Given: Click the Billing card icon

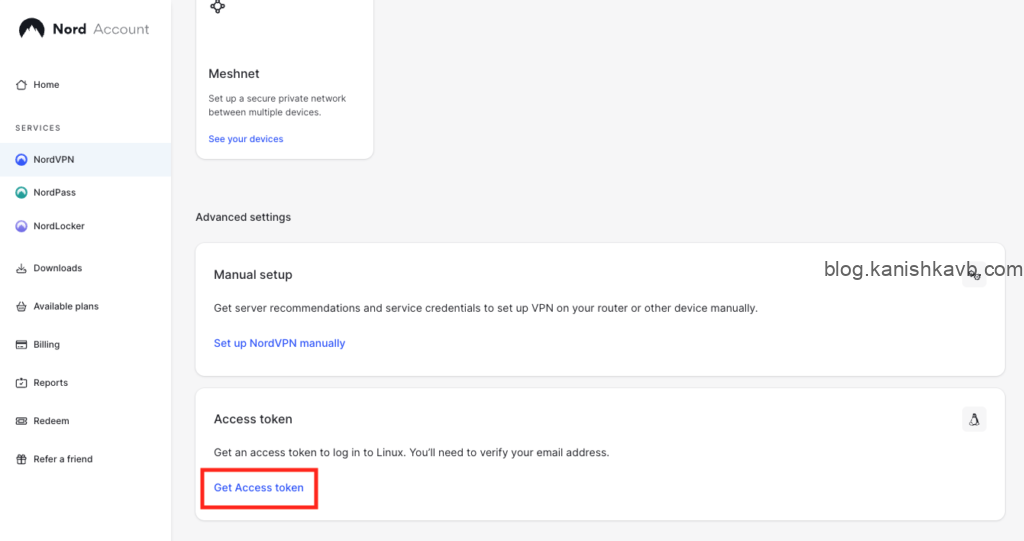Looking at the screenshot, I should click(21, 345).
